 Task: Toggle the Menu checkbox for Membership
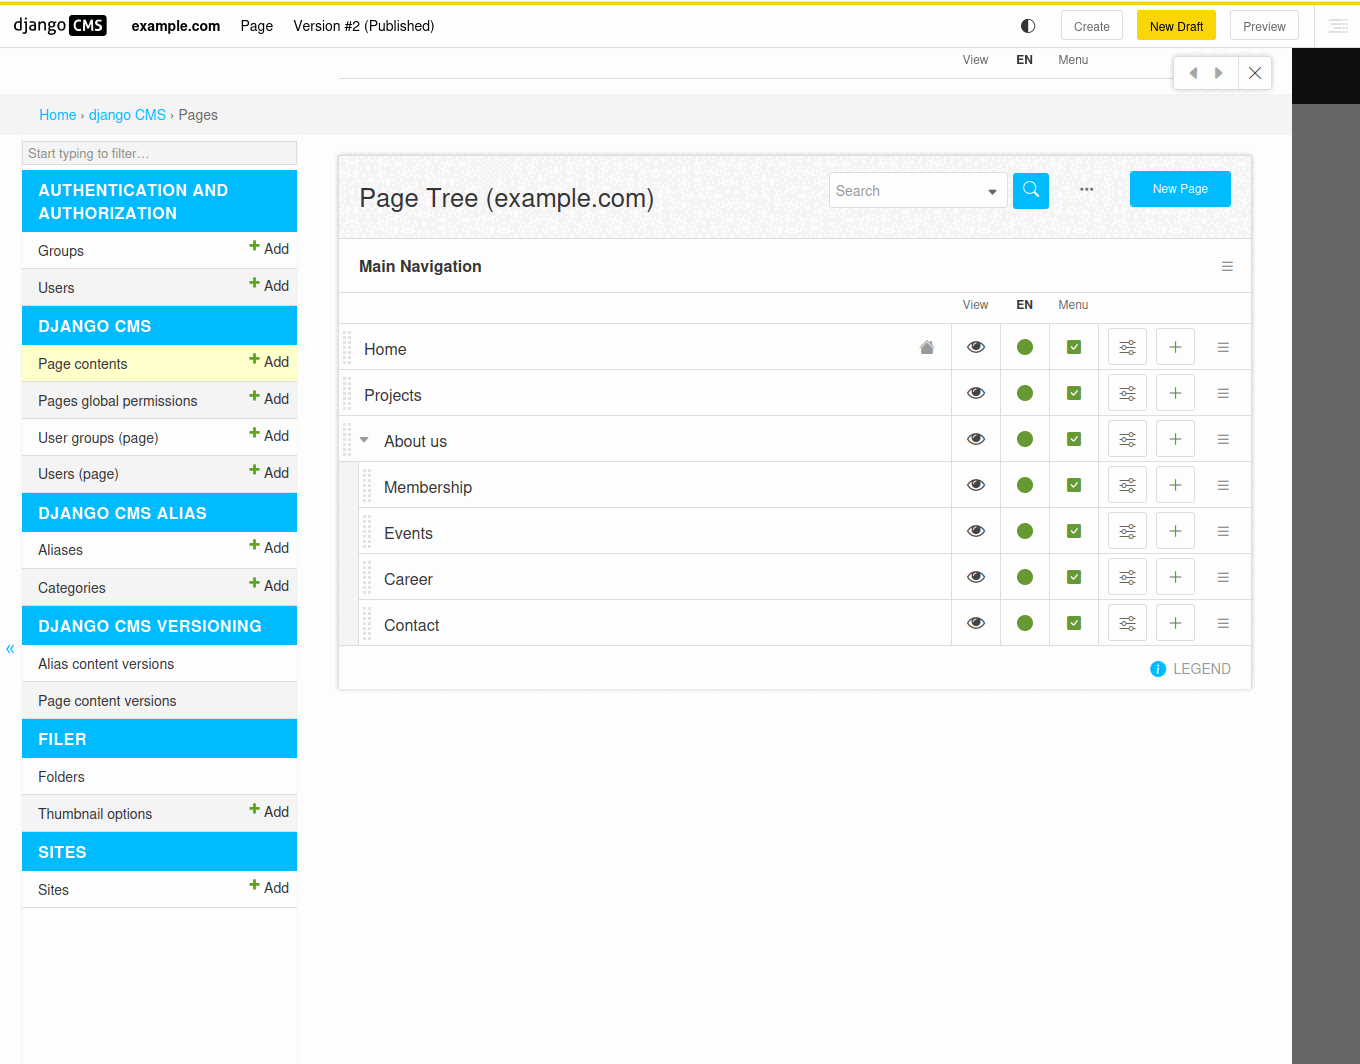click(1074, 485)
